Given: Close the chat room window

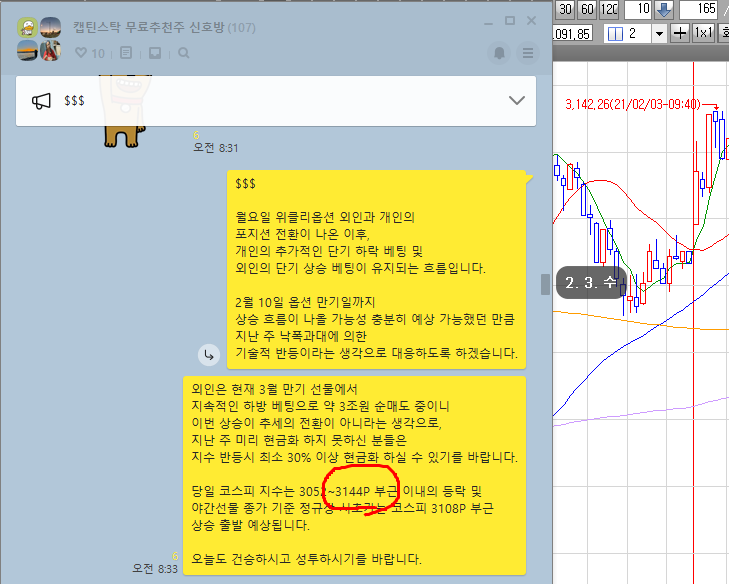Looking at the screenshot, I should (531, 21).
